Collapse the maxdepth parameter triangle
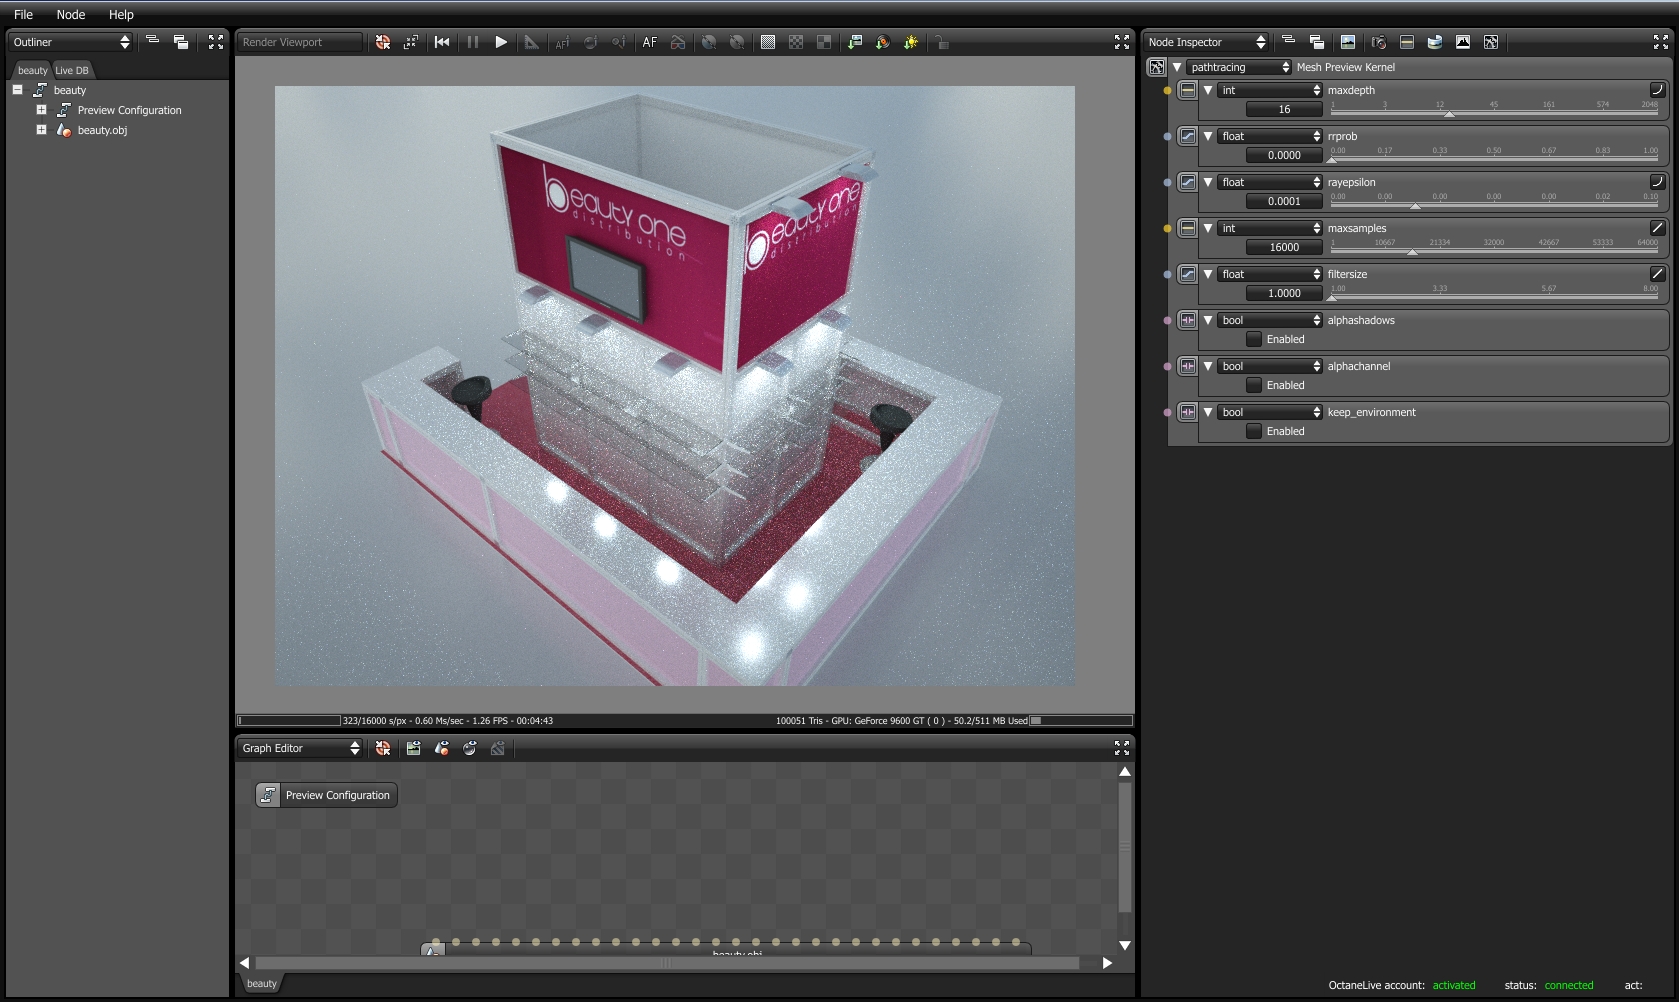 pos(1208,90)
